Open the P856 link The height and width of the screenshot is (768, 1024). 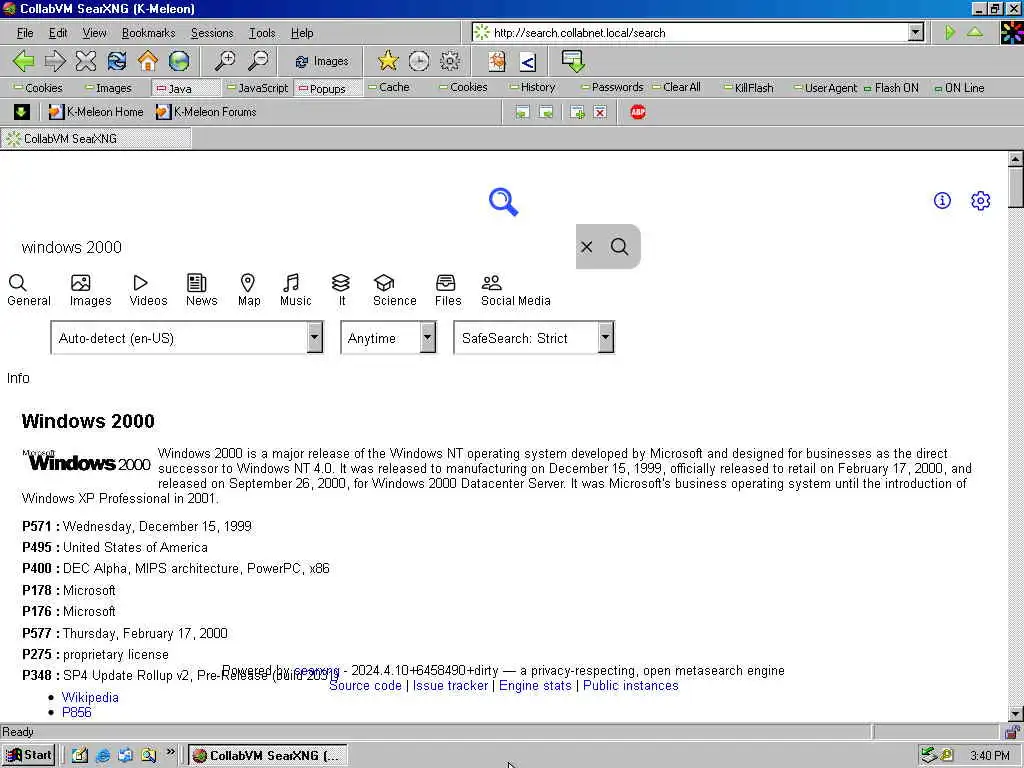[x=76, y=712]
